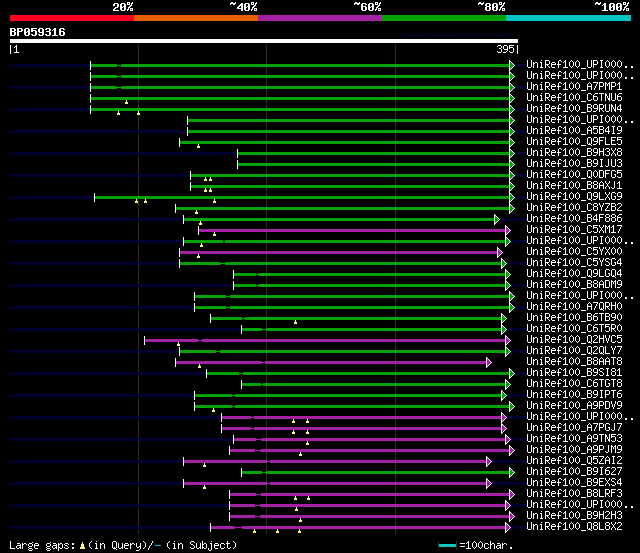The height and width of the screenshot is (553, 640).
Task: Select the UniRef100_B8AAT8 label
Action: 574,362
